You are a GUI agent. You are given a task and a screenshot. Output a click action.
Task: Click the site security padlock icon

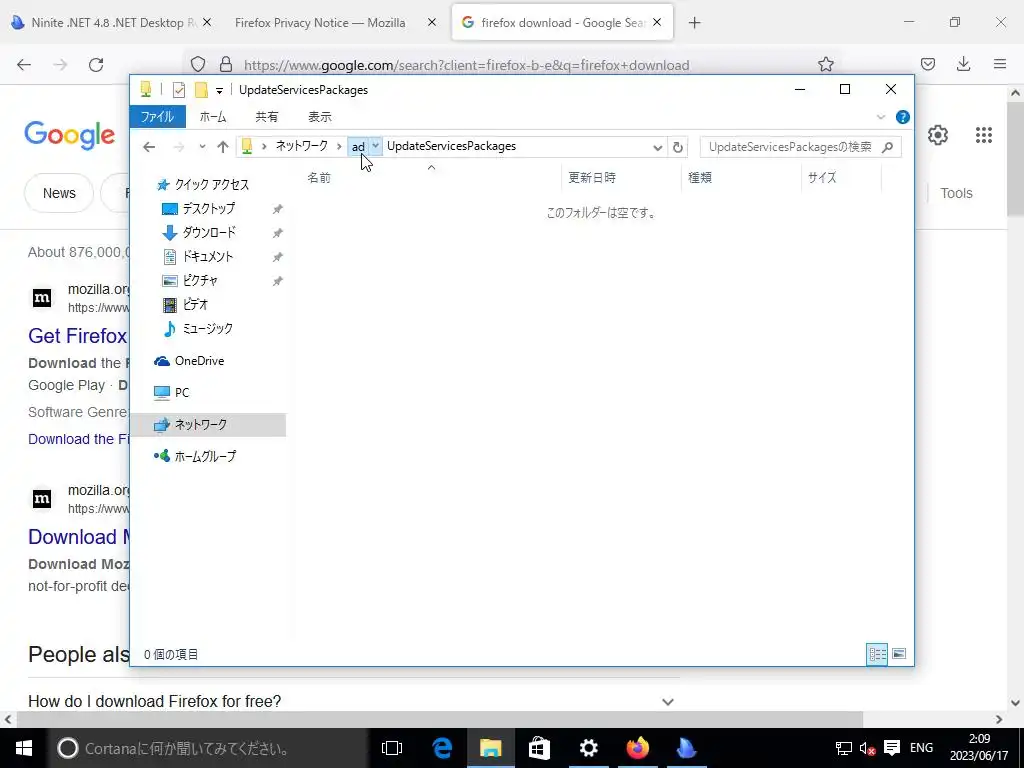point(226,64)
